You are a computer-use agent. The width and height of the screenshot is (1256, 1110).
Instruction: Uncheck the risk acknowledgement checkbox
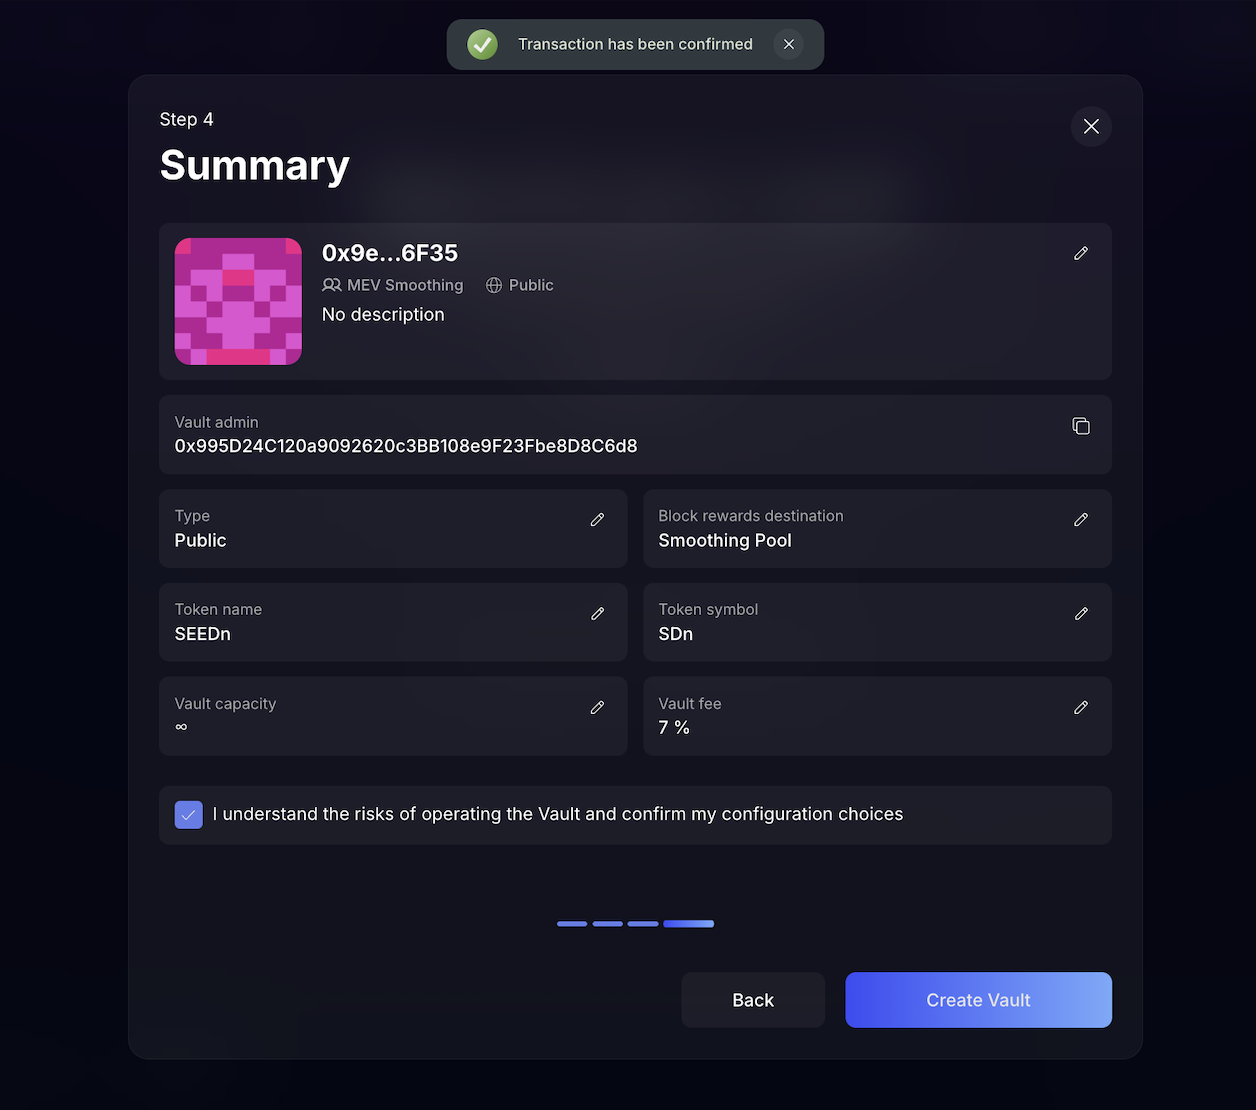point(189,815)
